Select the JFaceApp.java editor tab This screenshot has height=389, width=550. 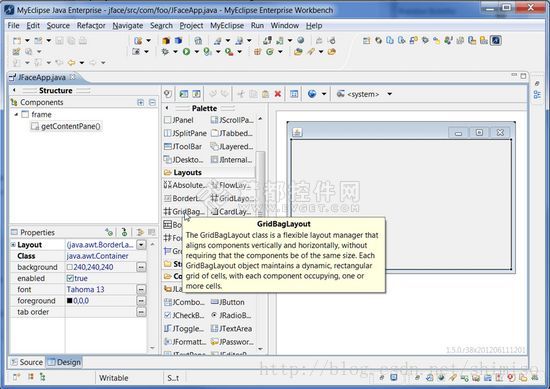click(41, 77)
